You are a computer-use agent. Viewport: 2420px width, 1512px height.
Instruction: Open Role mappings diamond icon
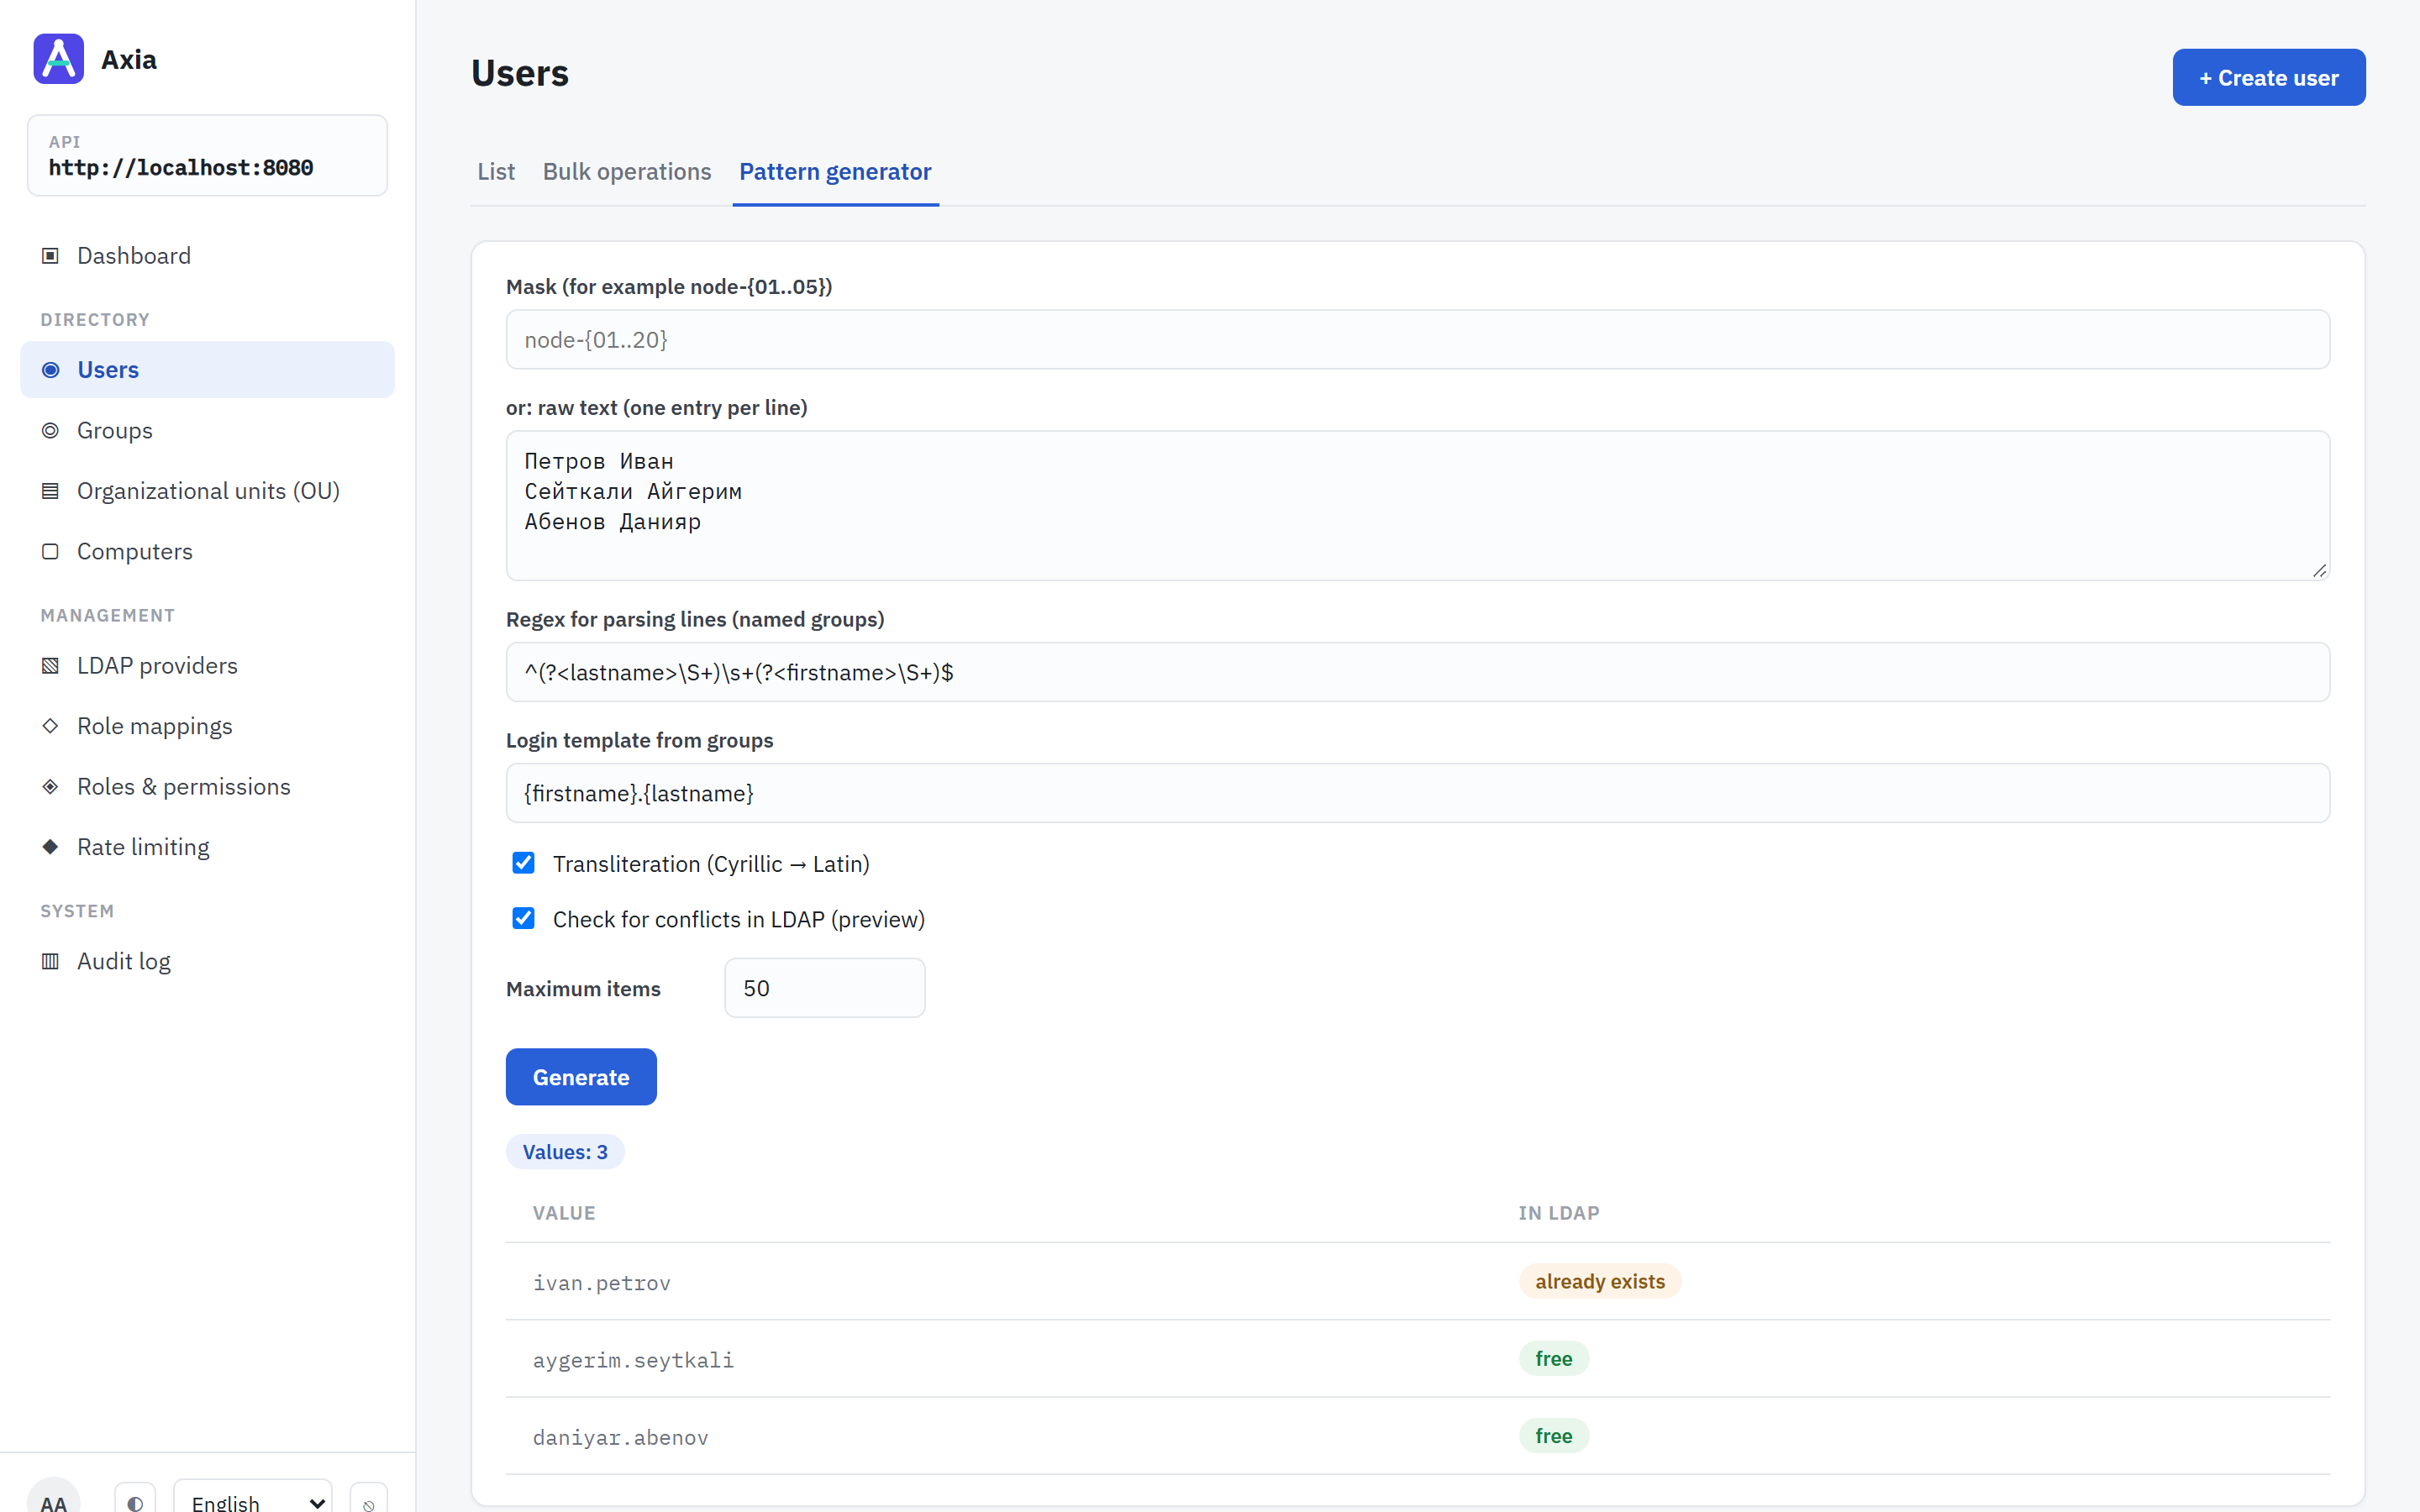(50, 726)
